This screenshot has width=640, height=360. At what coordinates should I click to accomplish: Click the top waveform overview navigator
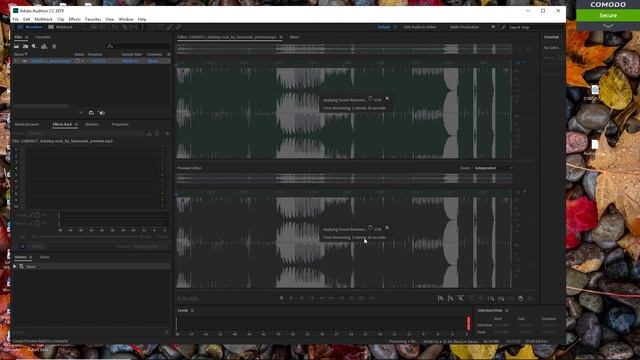click(x=344, y=49)
